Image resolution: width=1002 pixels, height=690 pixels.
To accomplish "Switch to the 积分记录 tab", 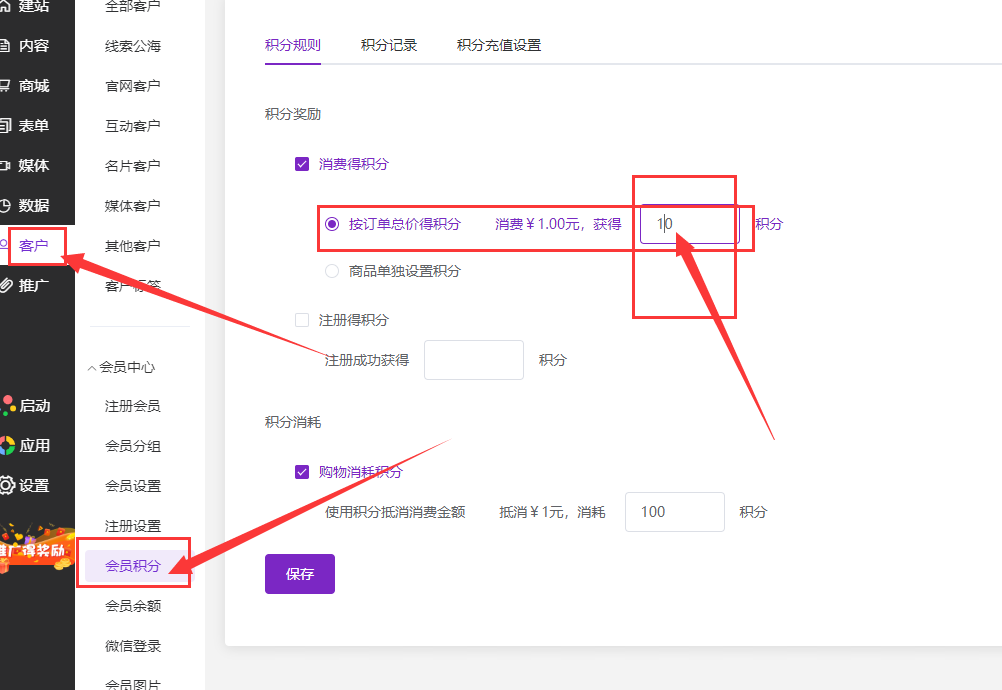I will pos(389,45).
